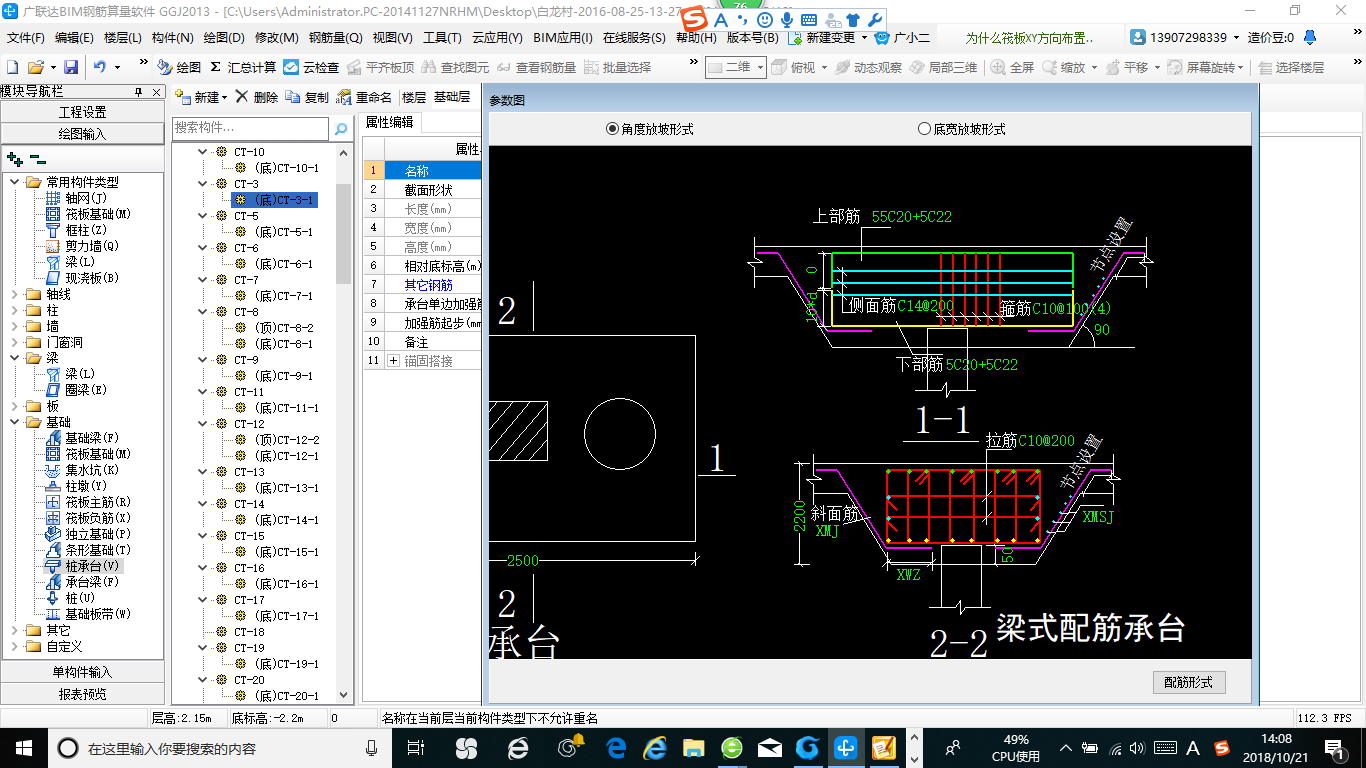
Task: Select 轴网(J) grid in the navigation tree
Action: [x=76, y=198]
